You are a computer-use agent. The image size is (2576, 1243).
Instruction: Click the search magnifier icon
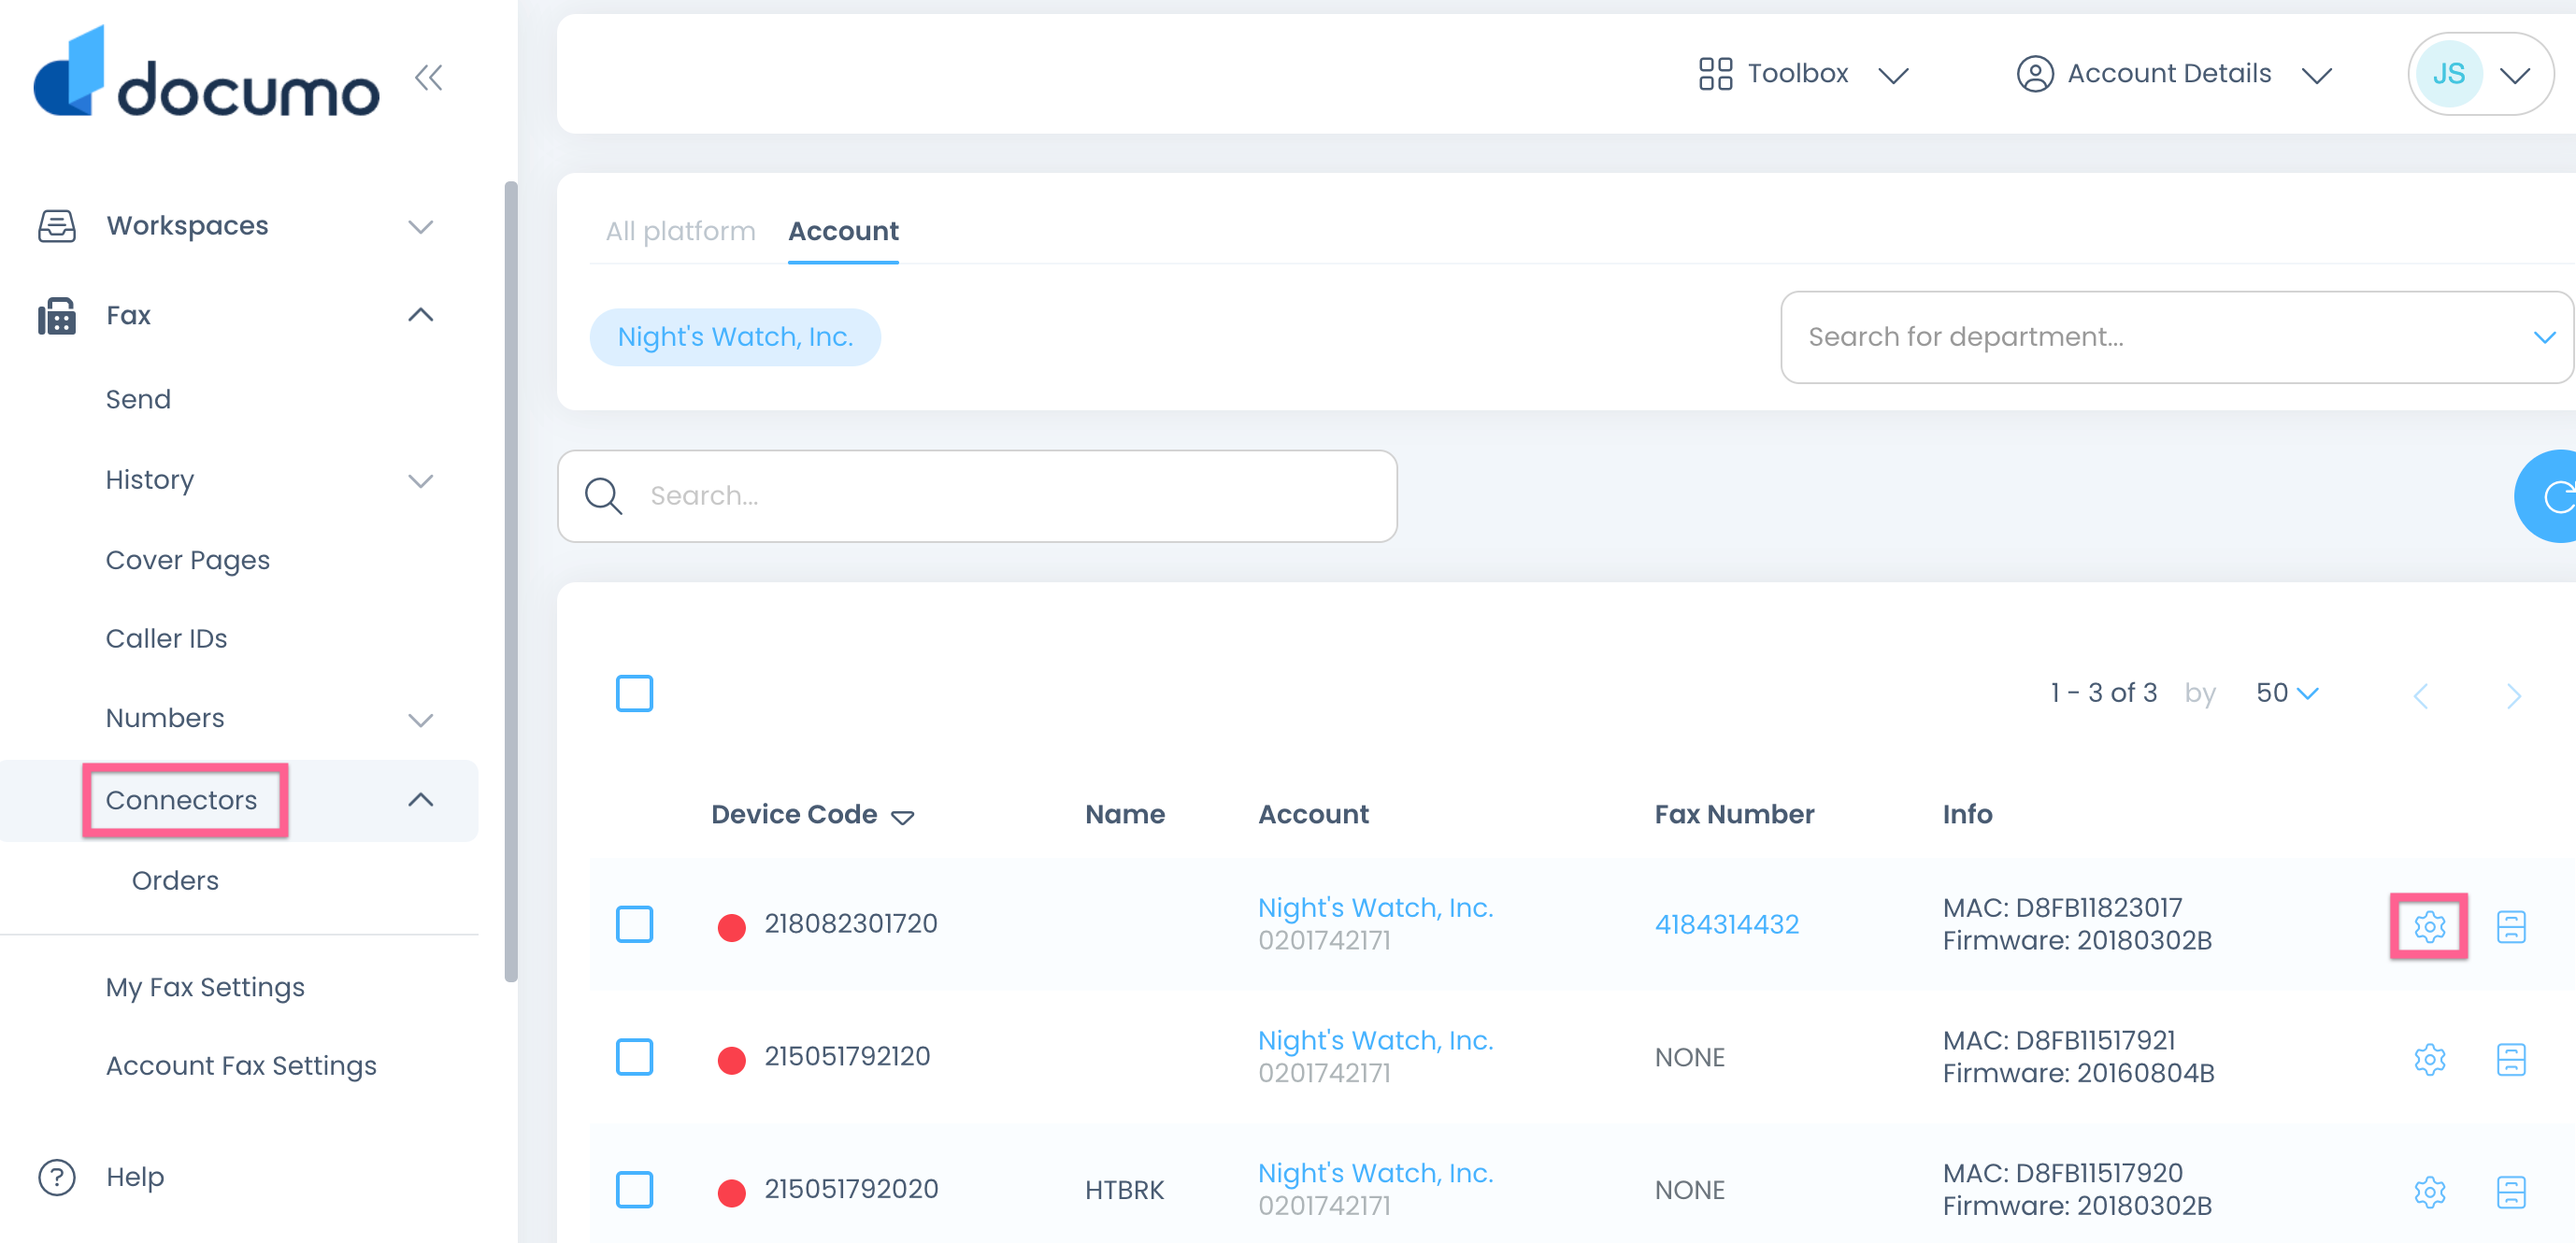(603, 496)
